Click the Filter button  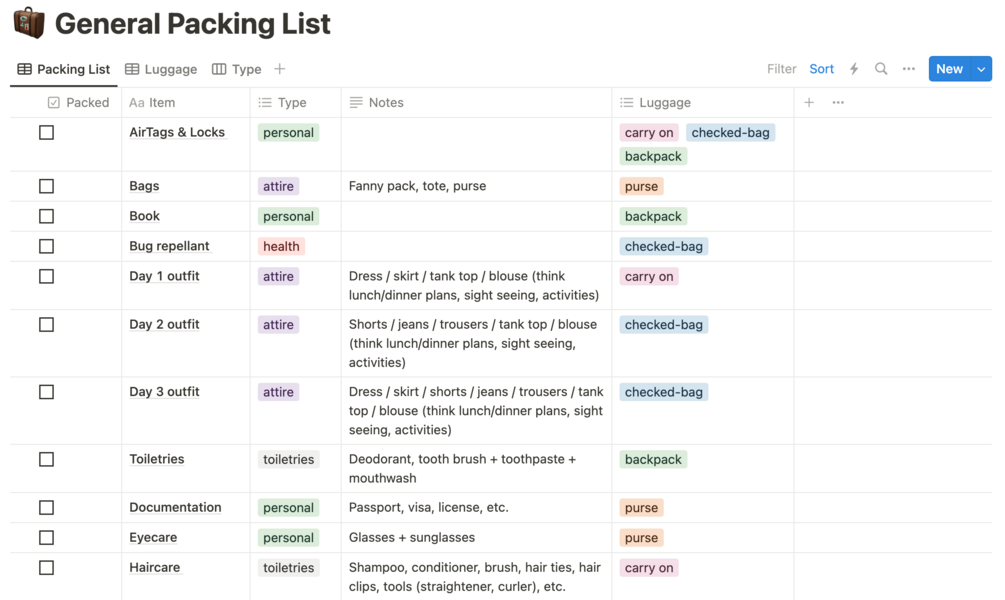[781, 69]
